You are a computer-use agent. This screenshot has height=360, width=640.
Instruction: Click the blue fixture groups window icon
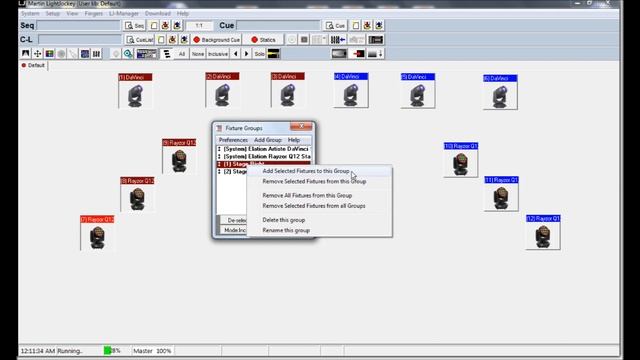pyautogui.click(x=147, y=53)
